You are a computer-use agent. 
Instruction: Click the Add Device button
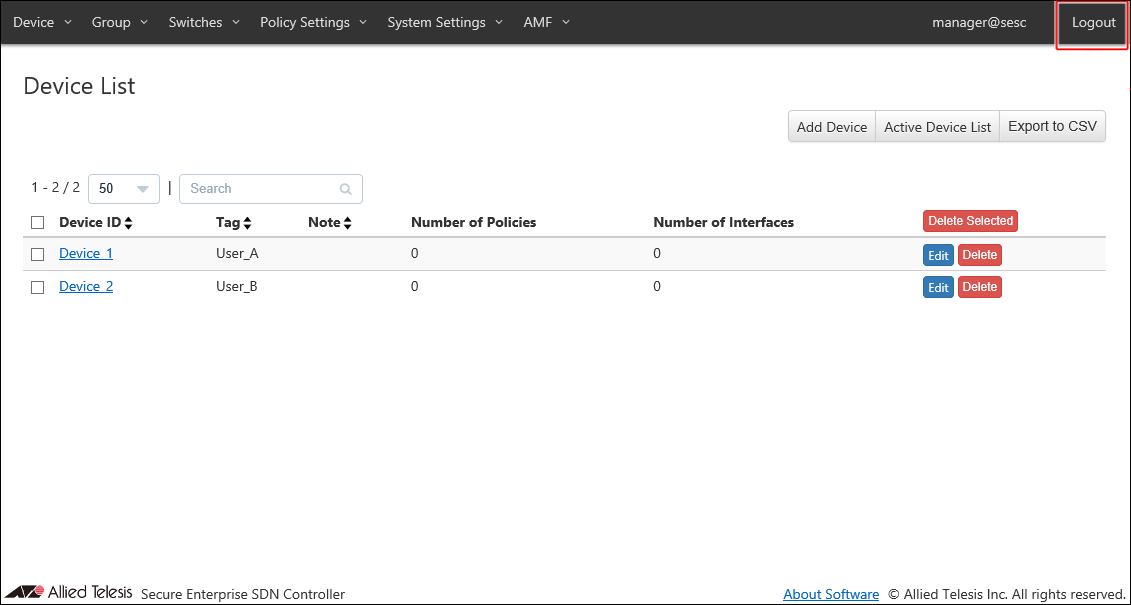pyautogui.click(x=832, y=127)
